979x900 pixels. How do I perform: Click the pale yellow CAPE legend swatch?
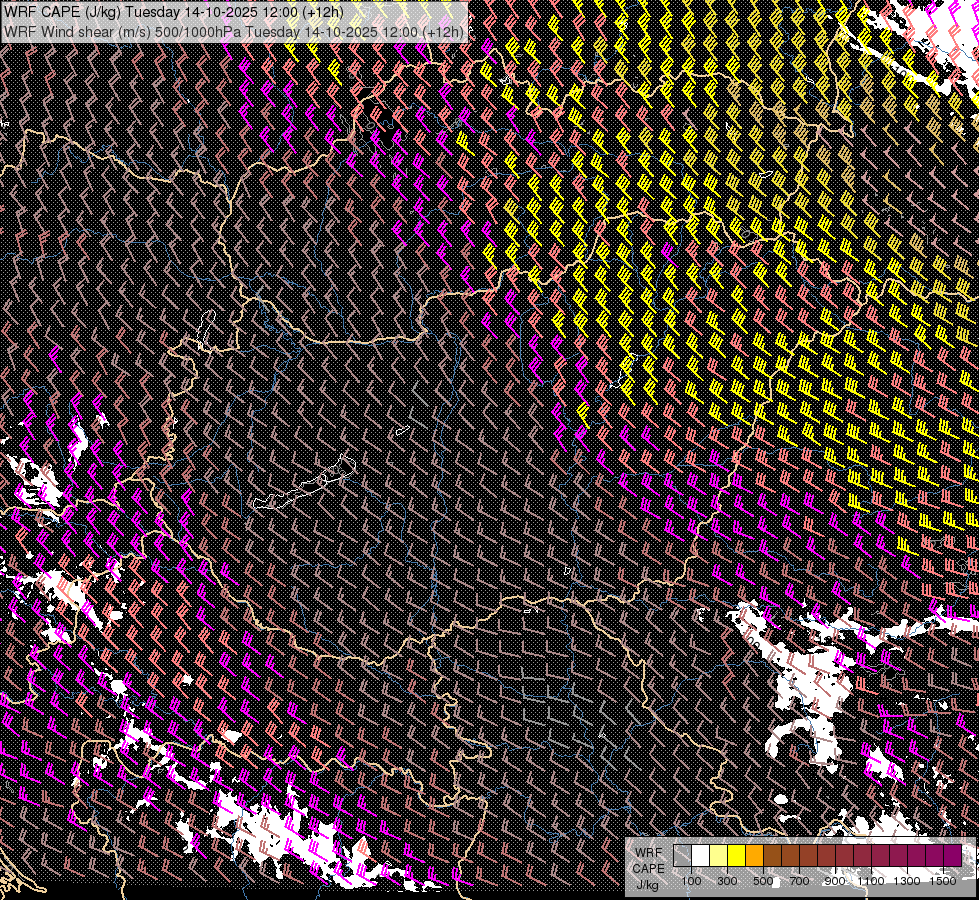(x=719, y=855)
